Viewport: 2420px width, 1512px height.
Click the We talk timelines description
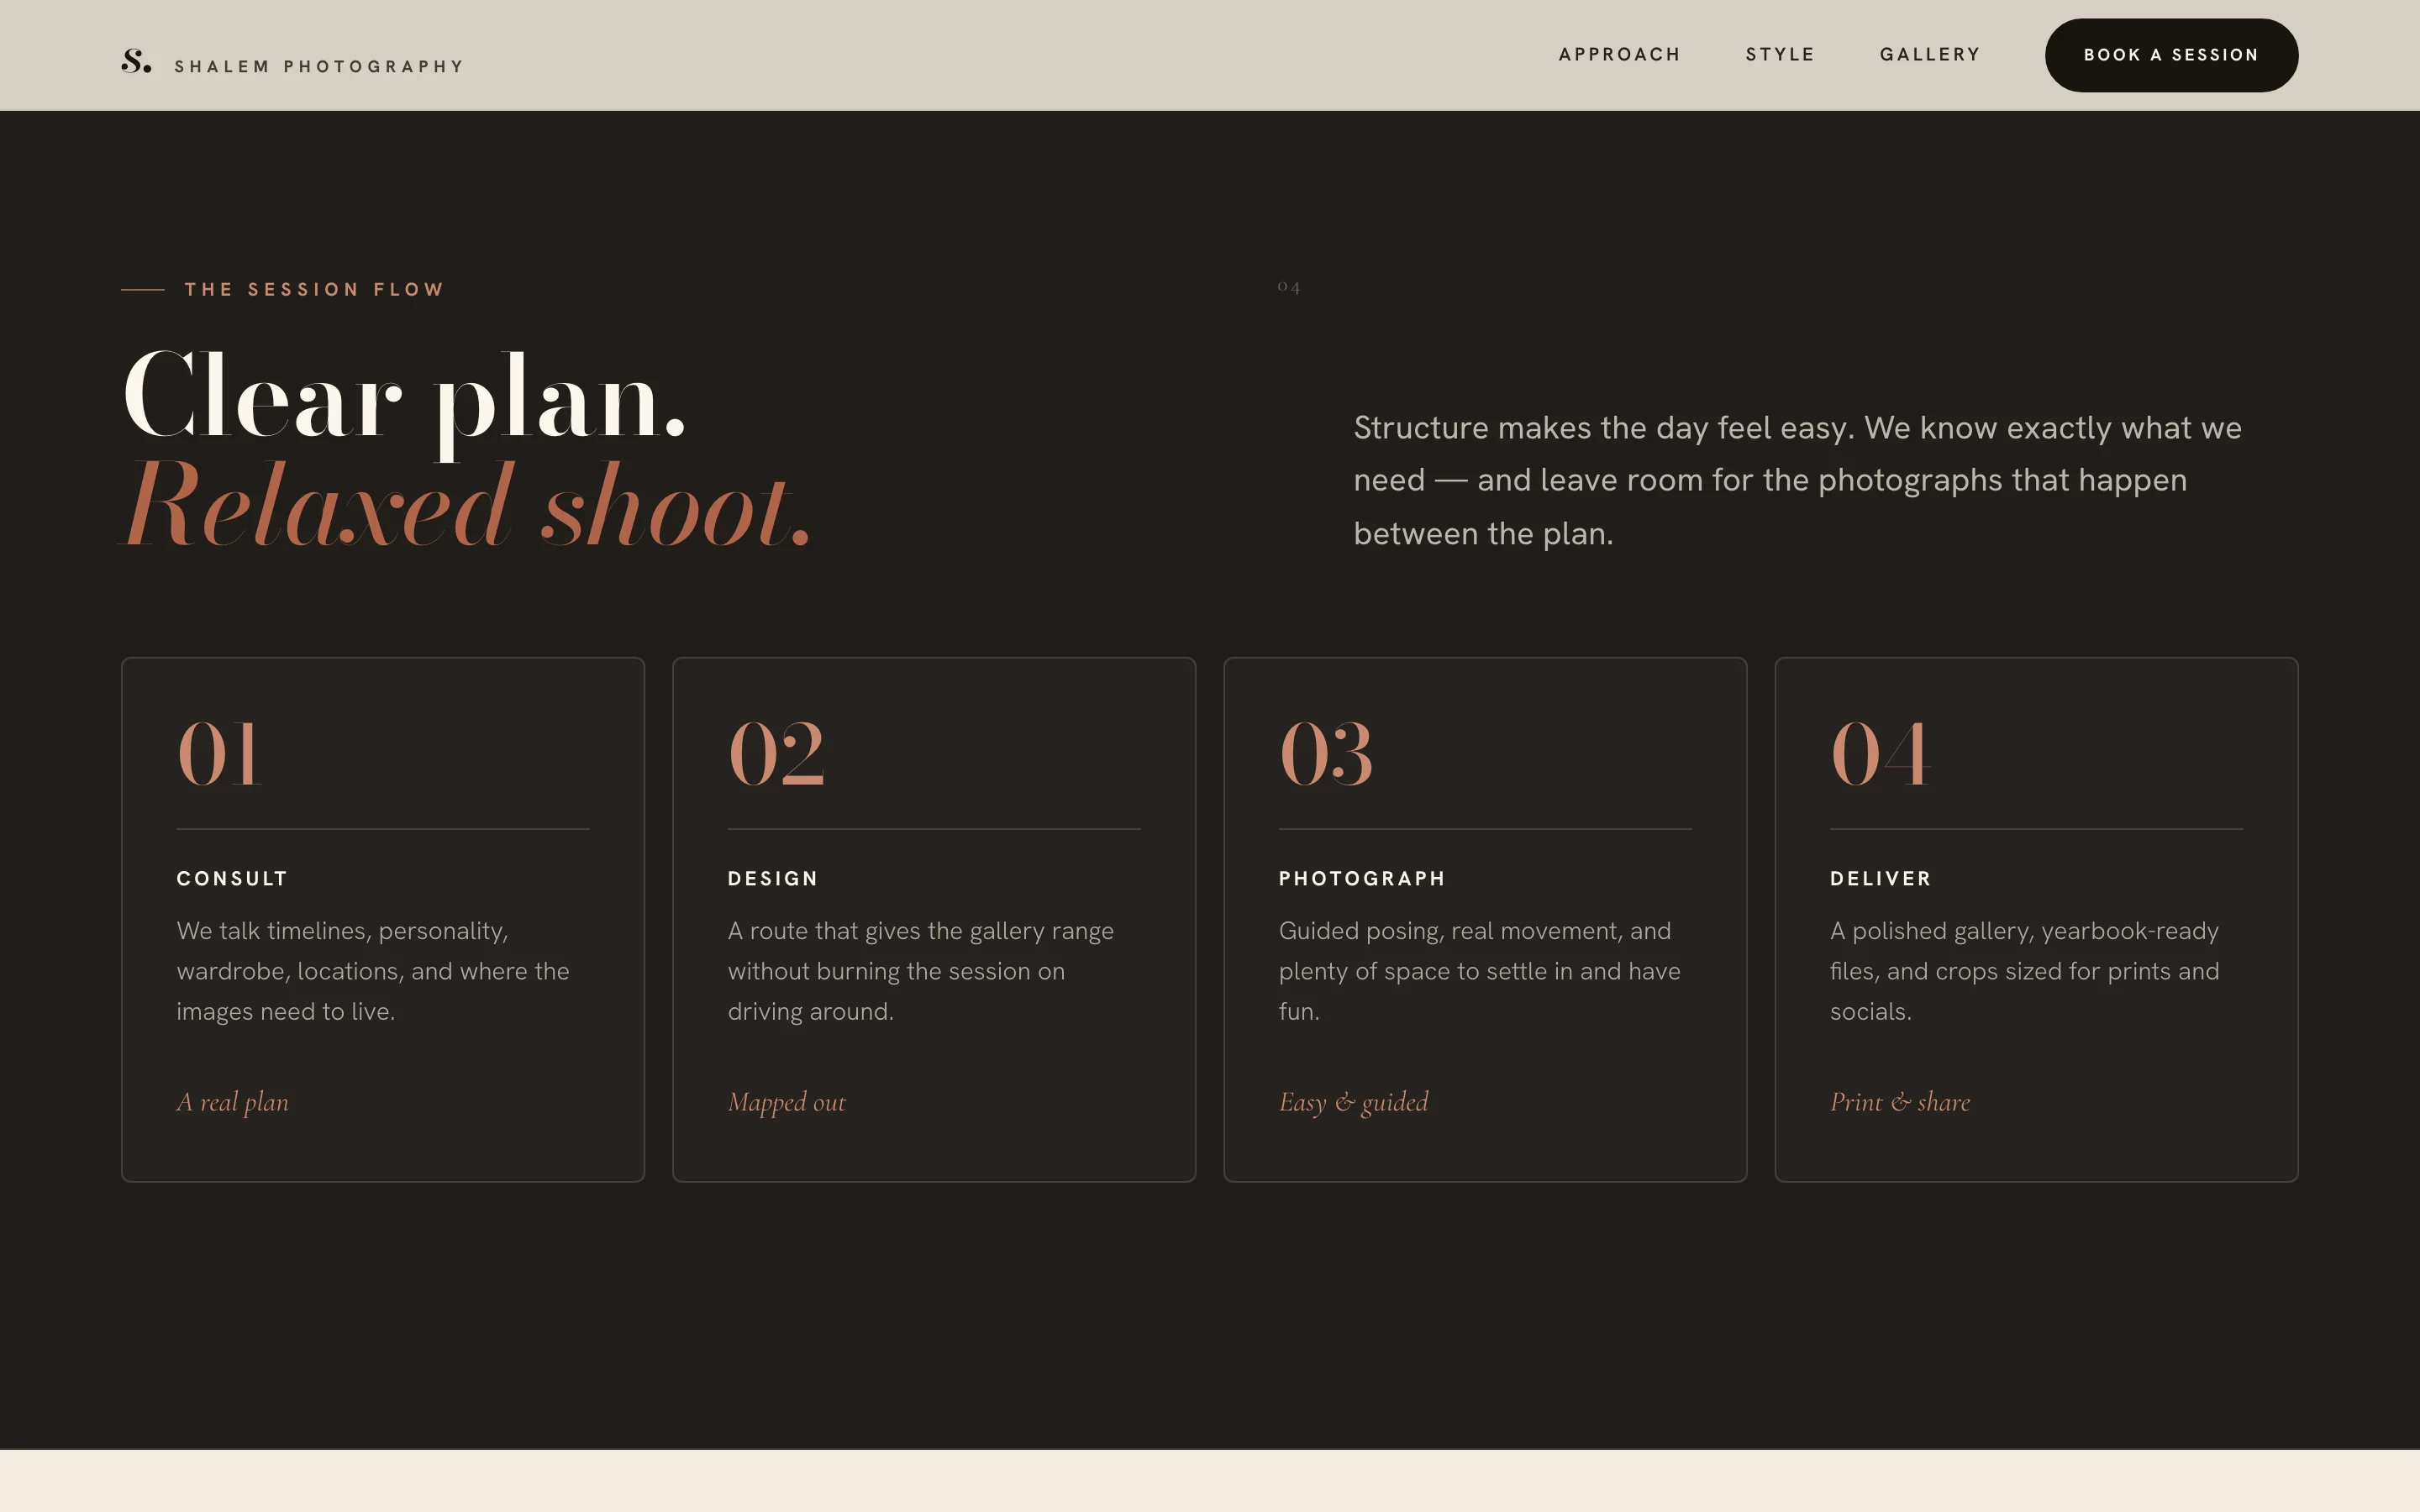pos(373,971)
